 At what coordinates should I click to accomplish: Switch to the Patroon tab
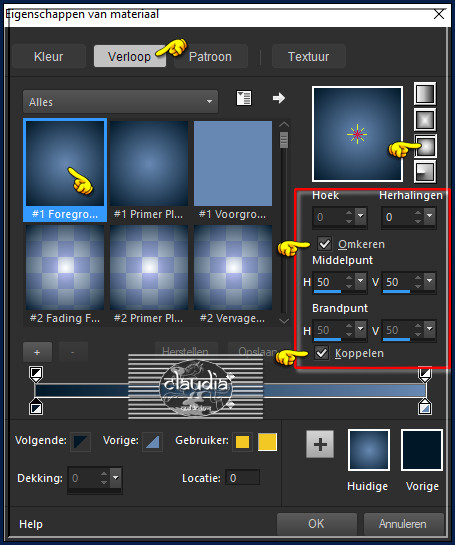click(210, 56)
